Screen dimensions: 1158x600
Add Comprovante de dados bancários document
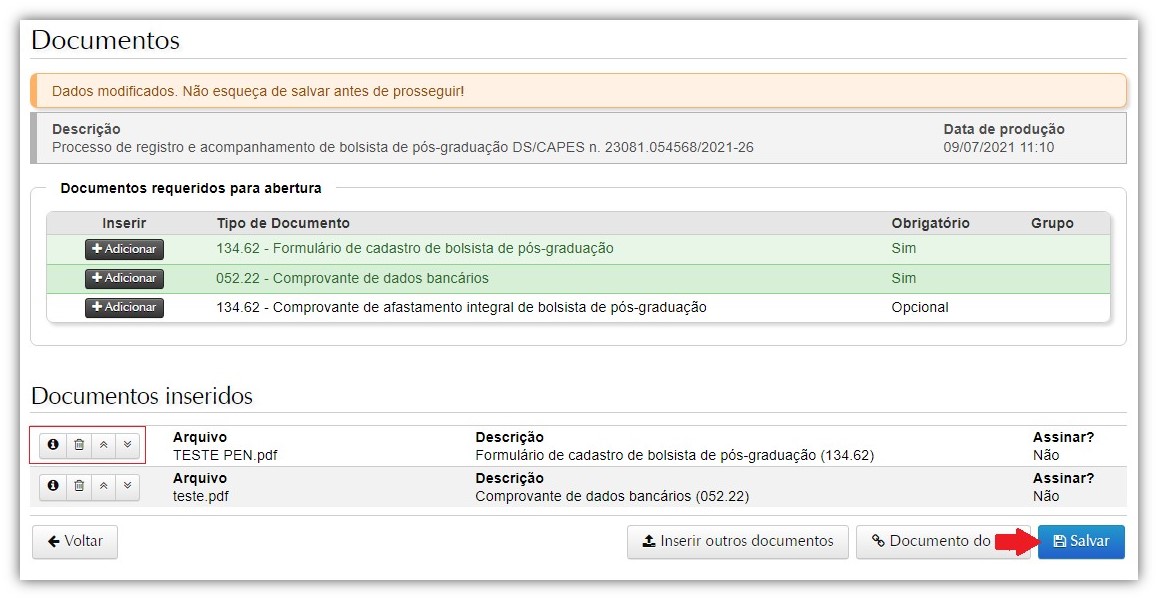124,278
